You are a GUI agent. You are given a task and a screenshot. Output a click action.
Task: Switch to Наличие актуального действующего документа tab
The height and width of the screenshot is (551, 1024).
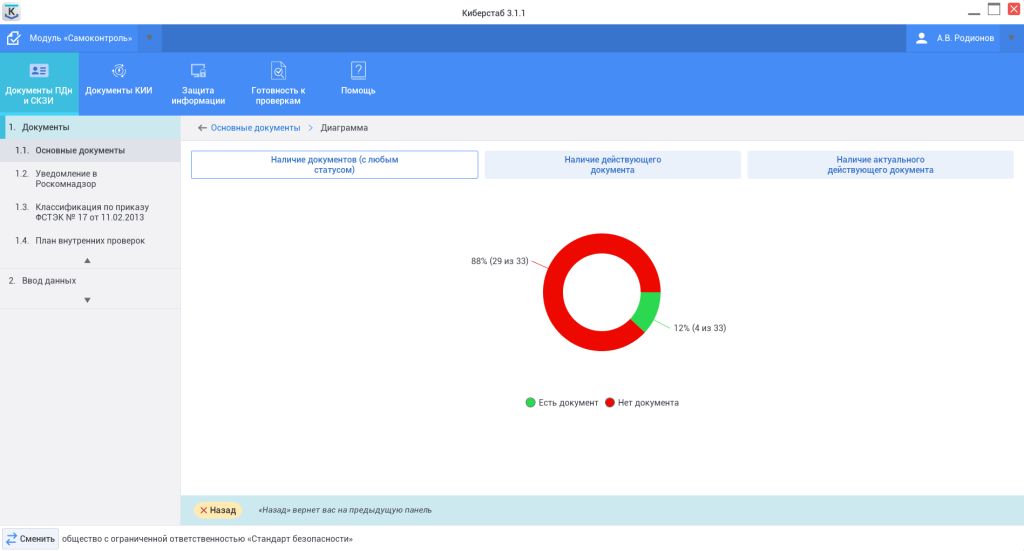[x=880, y=165]
